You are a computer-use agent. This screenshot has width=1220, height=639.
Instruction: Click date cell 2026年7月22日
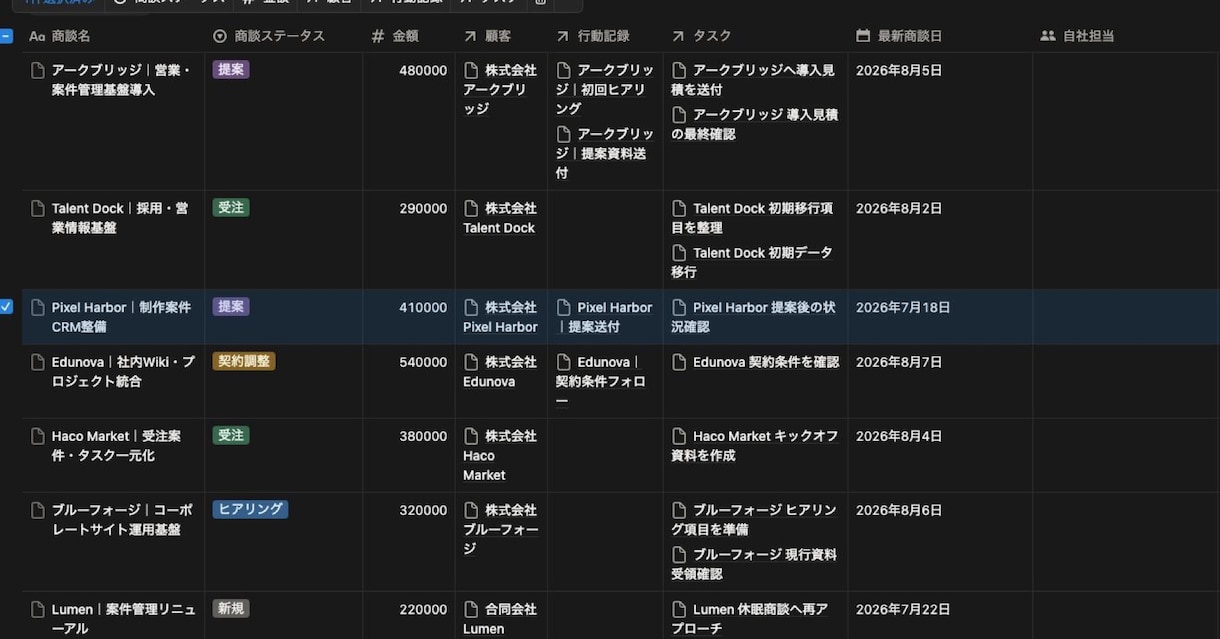click(940, 615)
